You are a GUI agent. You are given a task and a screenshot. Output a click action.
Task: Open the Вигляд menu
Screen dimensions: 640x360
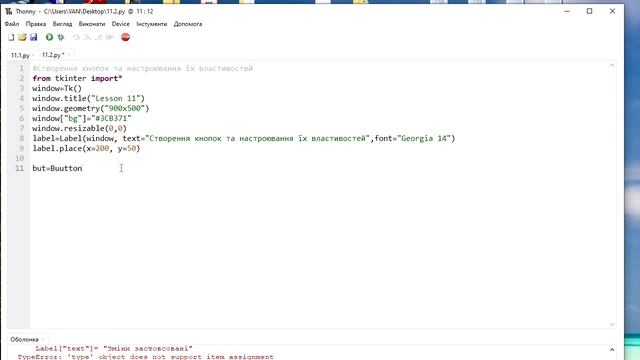[x=62, y=24]
